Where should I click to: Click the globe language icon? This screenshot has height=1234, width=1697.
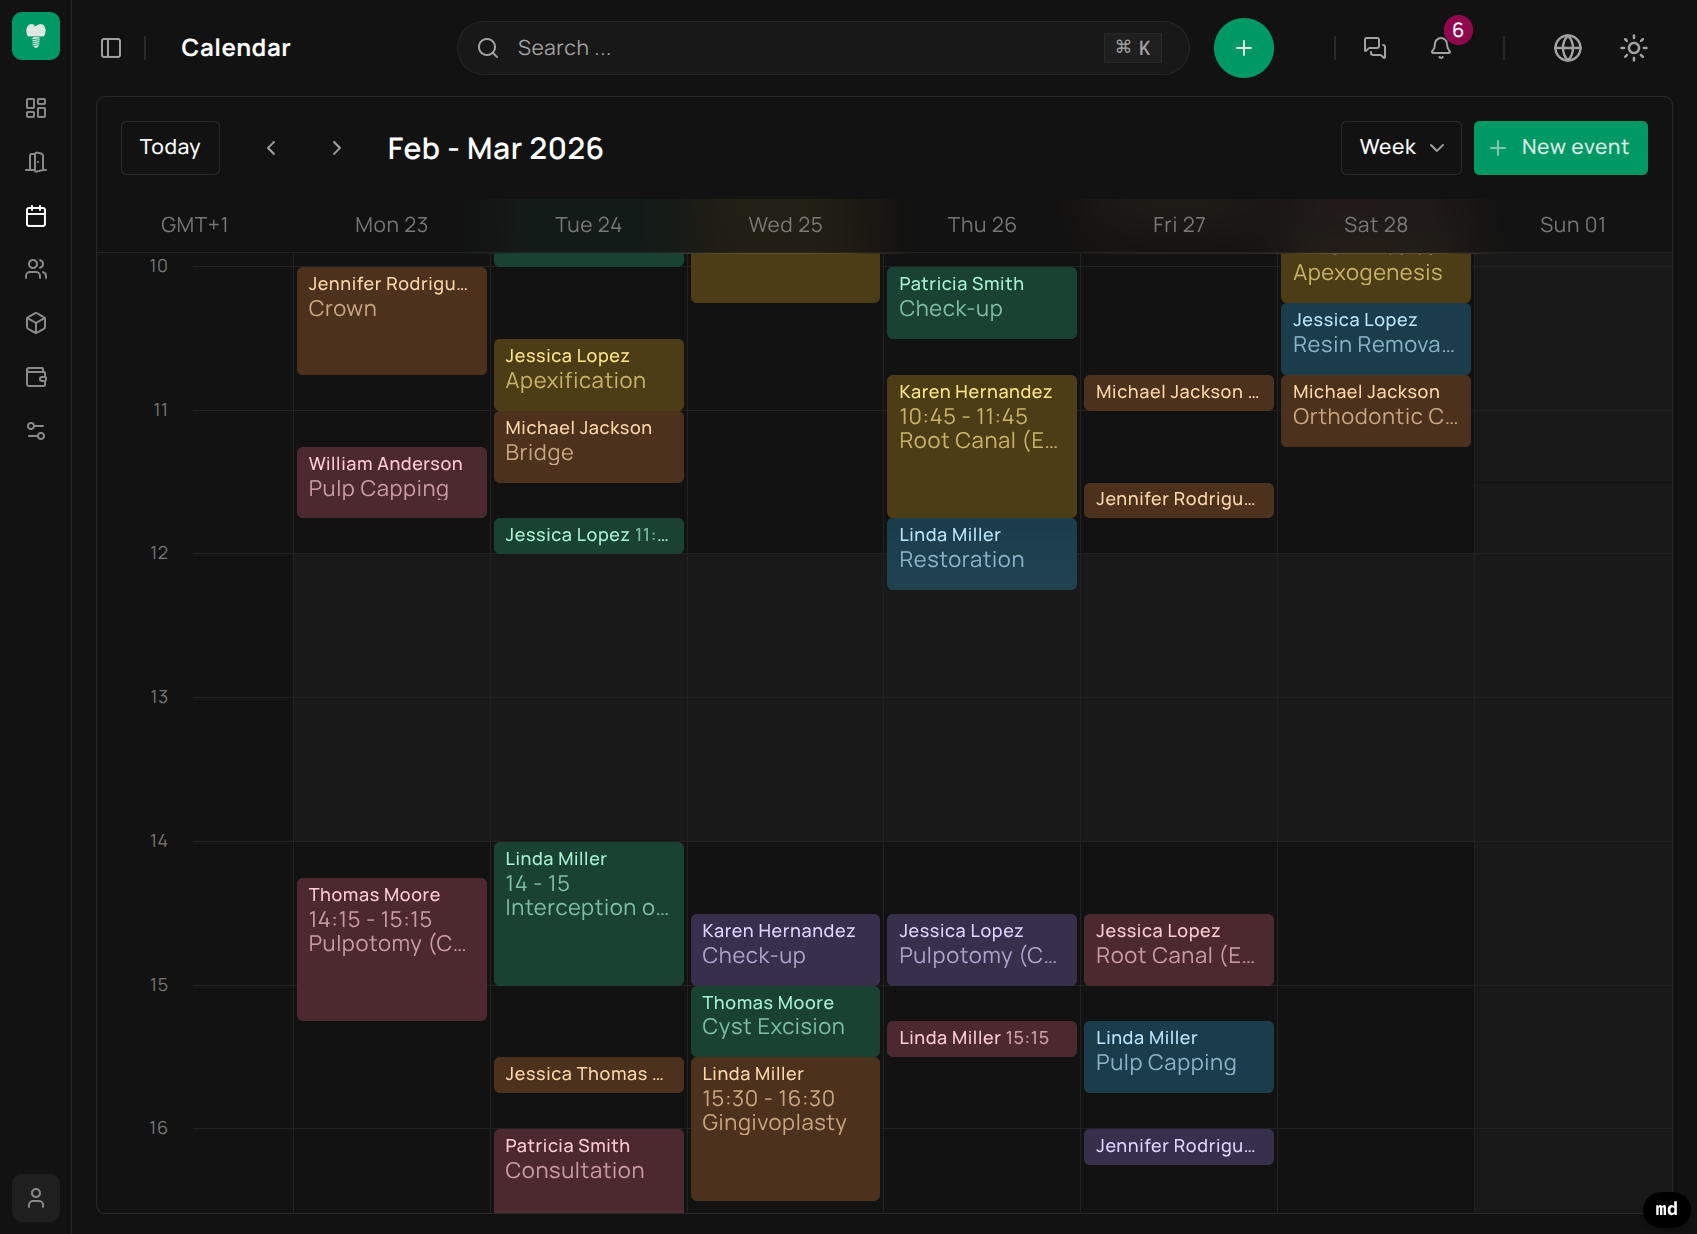point(1567,48)
